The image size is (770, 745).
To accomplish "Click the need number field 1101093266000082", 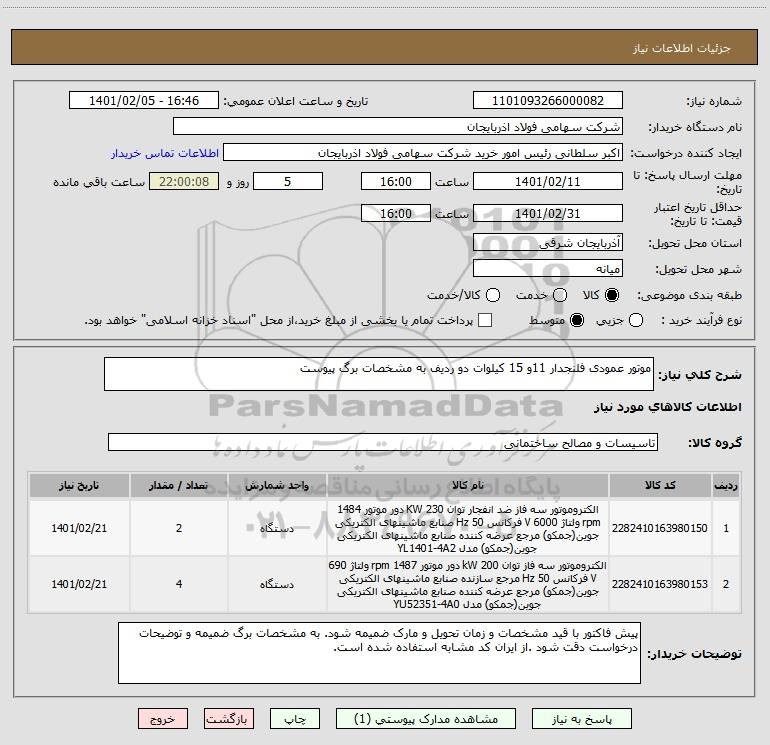I will 548,101.
